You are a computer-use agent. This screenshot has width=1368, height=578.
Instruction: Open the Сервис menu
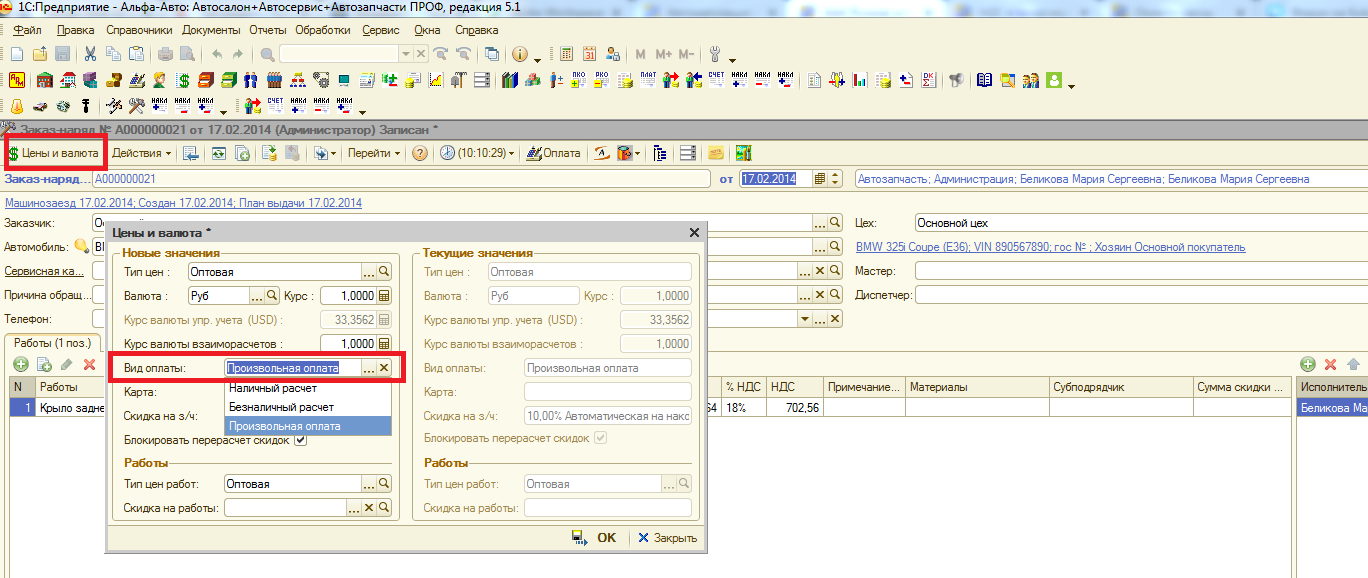(380, 30)
